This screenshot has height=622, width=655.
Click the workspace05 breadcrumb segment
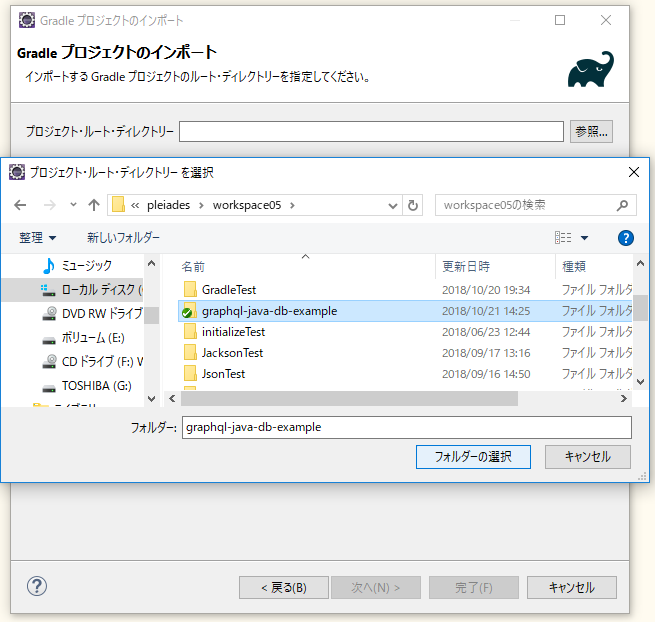[x=247, y=205]
